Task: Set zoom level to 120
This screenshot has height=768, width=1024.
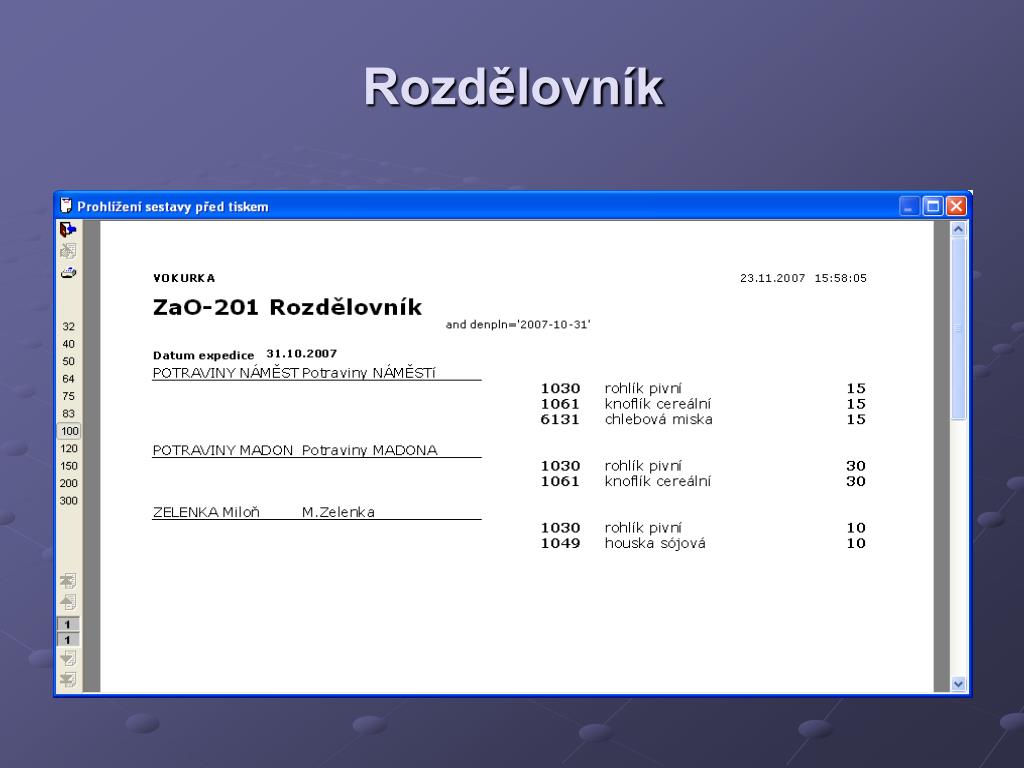Action: pyautogui.click(x=69, y=449)
